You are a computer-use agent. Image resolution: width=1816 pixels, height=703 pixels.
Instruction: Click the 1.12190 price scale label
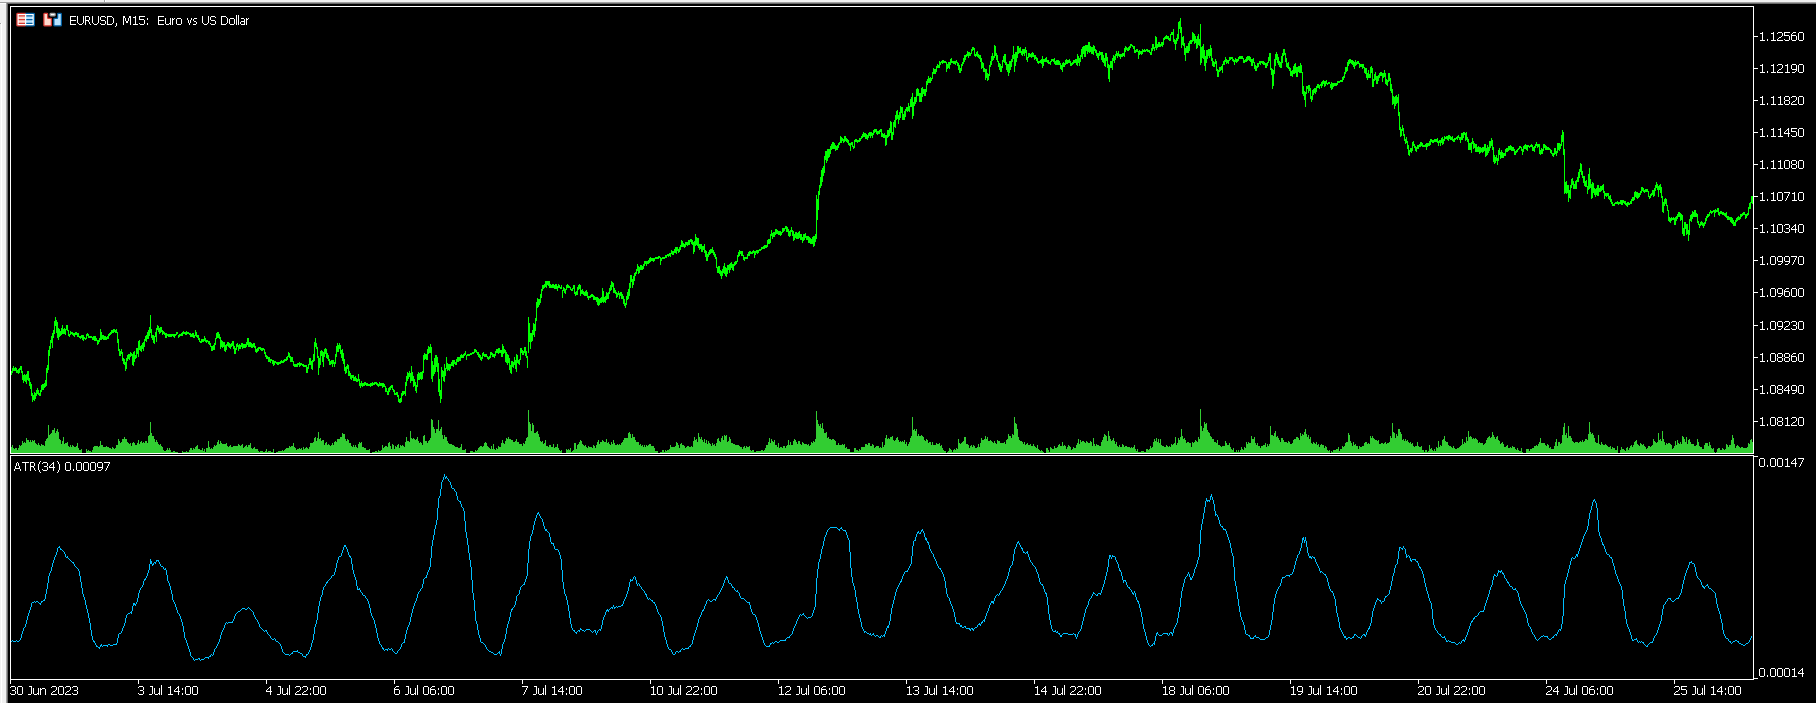point(1781,69)
